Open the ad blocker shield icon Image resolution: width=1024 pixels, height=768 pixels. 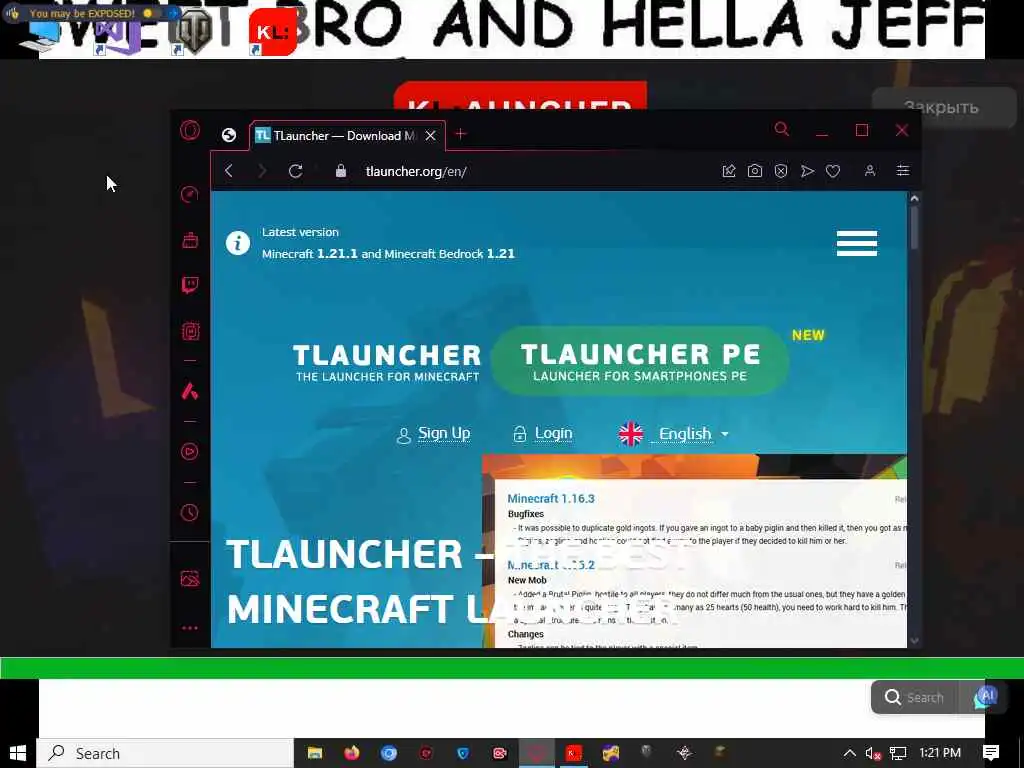click(x=781, y=171)
